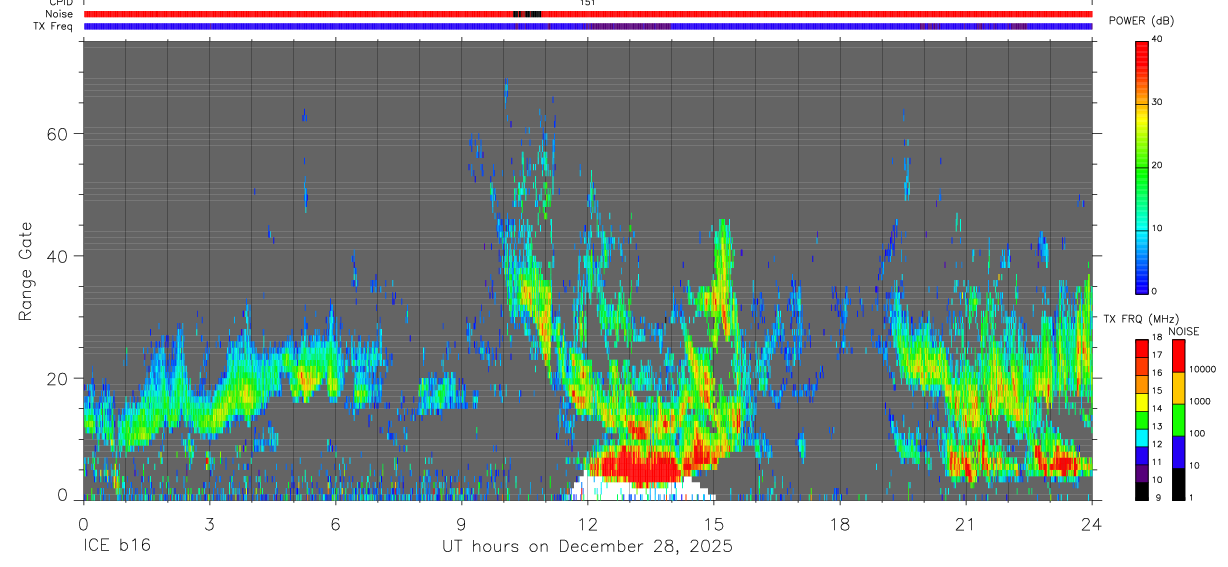Click the blue TX Freq strip above the plot
Image resolution: width=1228 pixels, height=567 pixels.
[x=588, y=26]
